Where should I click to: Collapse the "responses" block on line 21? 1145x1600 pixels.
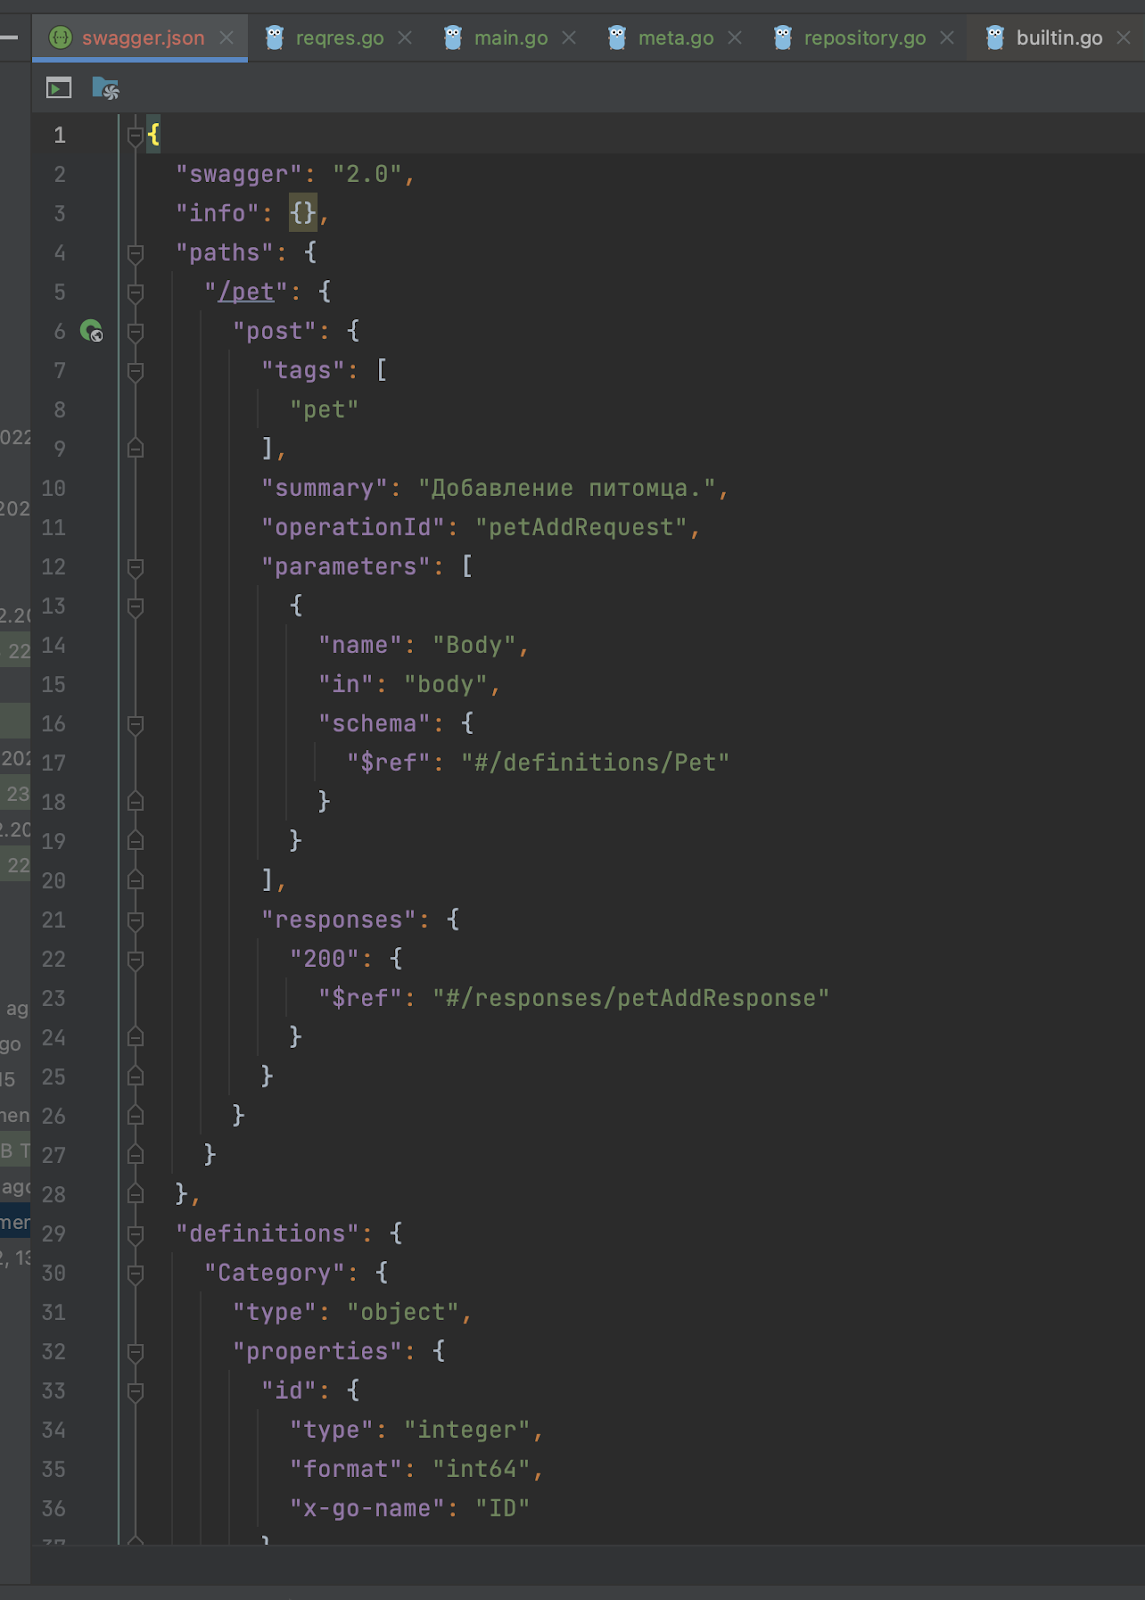coord(136,920)
